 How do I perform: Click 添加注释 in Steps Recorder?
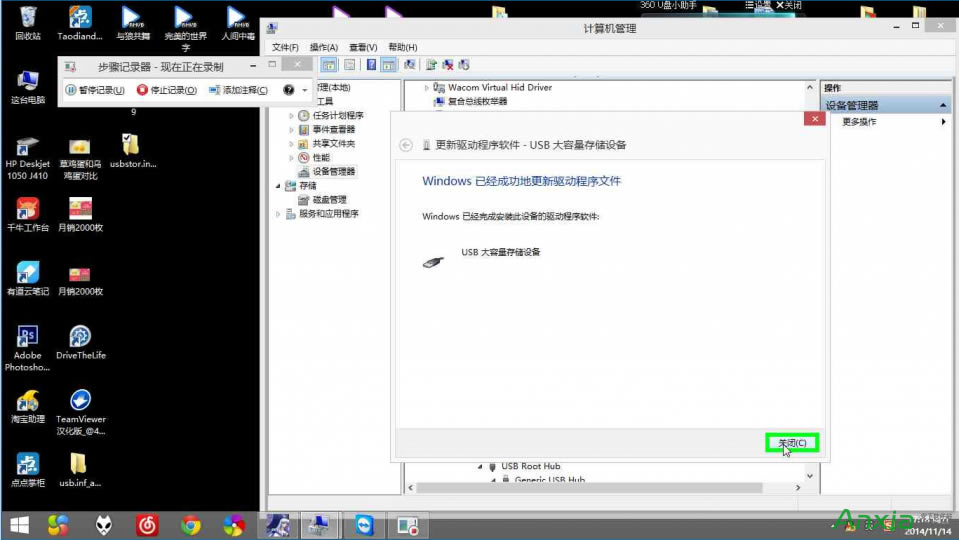coord(238,90)
